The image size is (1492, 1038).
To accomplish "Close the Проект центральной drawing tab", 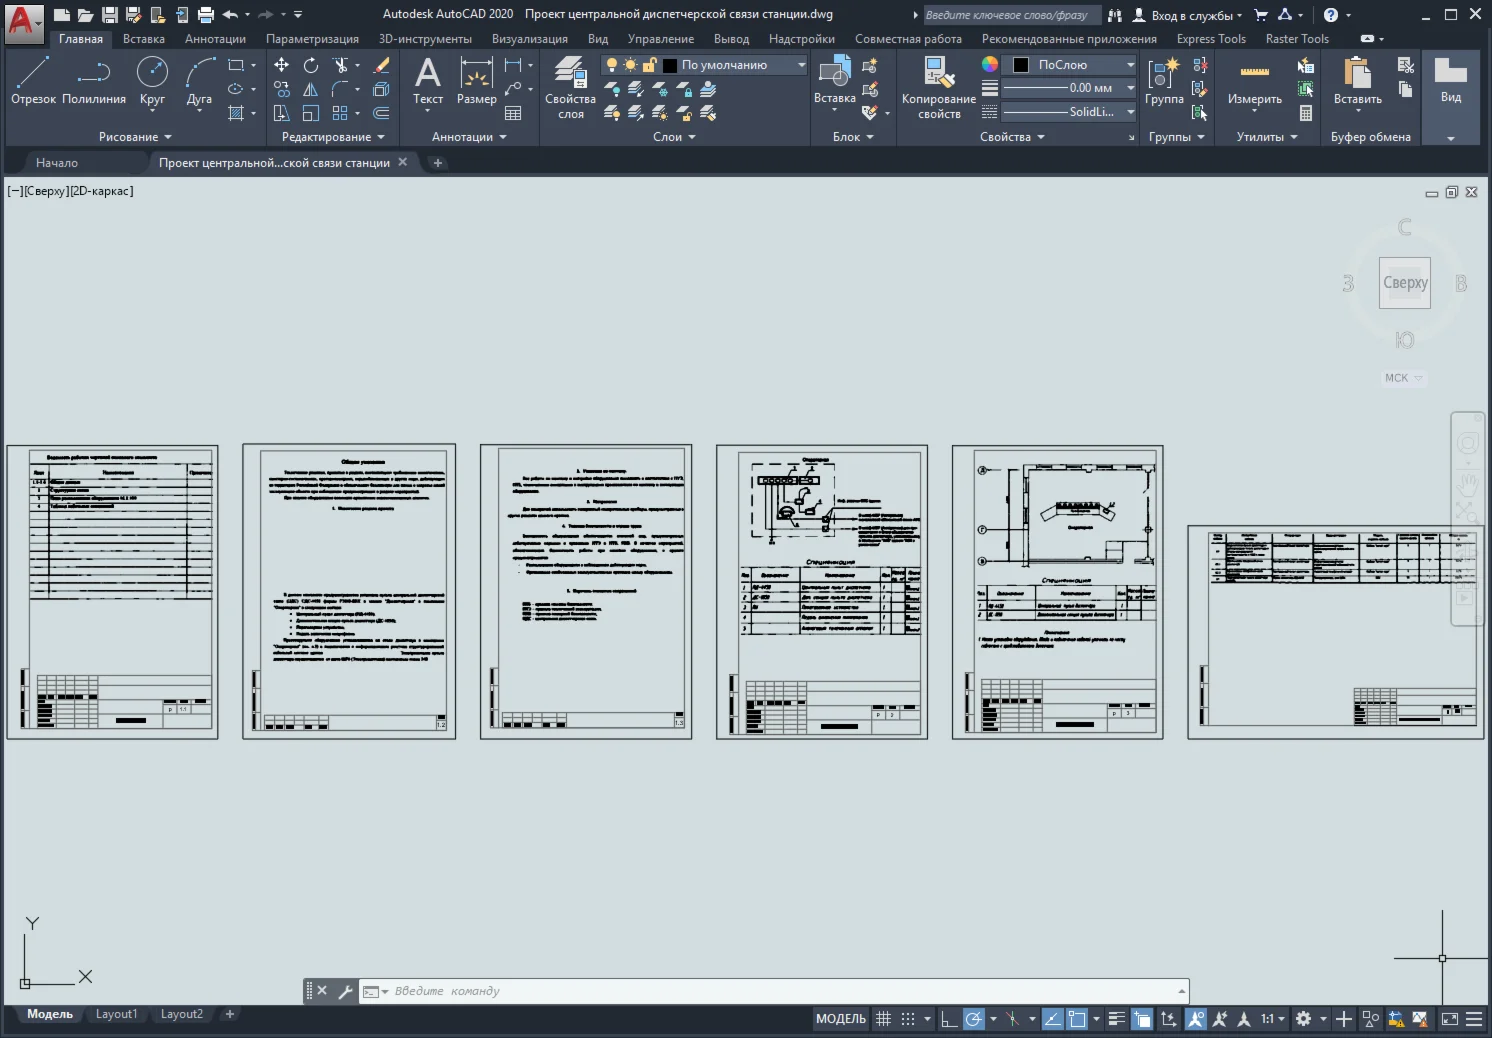I will coord(403,162).
